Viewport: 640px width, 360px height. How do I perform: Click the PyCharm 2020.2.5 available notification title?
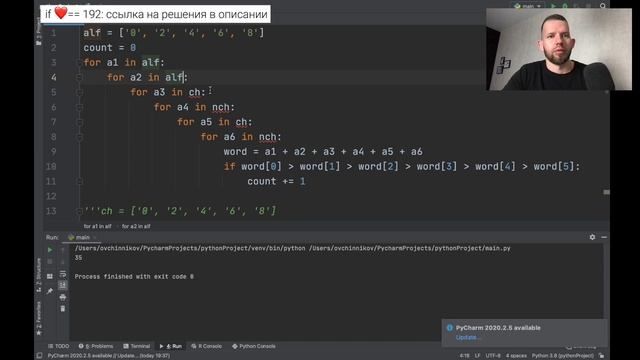click(x=498, y=328)
